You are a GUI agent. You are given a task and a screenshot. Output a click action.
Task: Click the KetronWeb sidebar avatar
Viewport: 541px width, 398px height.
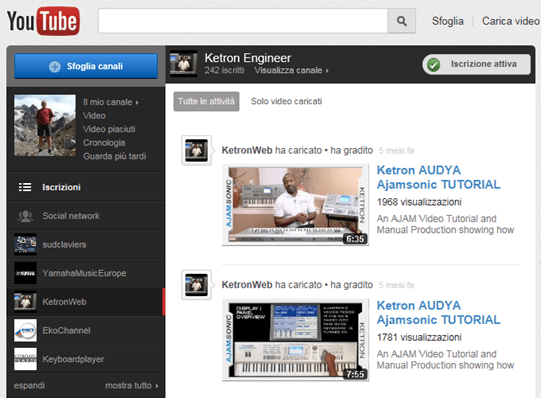25,301
